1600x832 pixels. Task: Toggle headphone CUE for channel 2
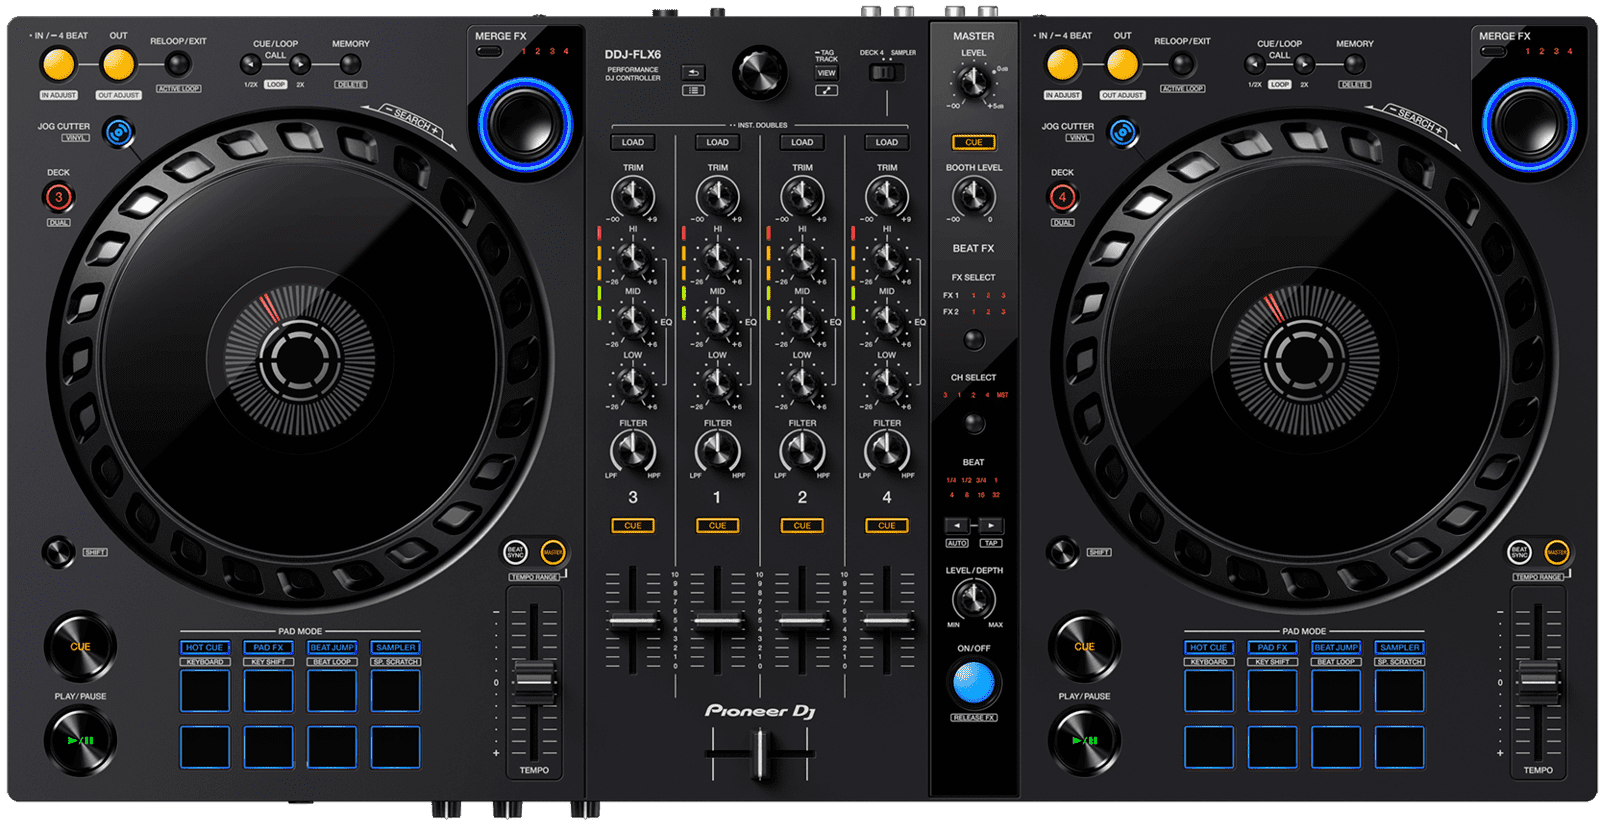802,525
